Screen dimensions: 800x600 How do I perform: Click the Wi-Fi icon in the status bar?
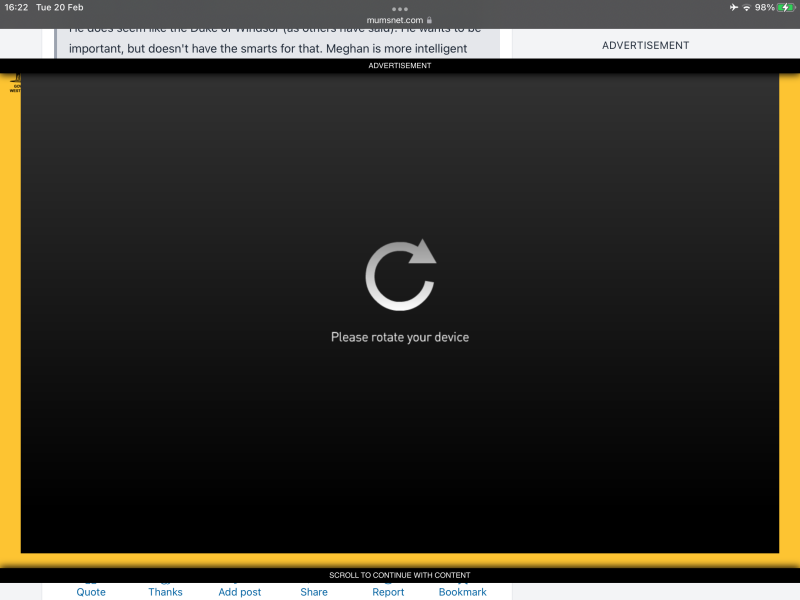coord(747,7)
